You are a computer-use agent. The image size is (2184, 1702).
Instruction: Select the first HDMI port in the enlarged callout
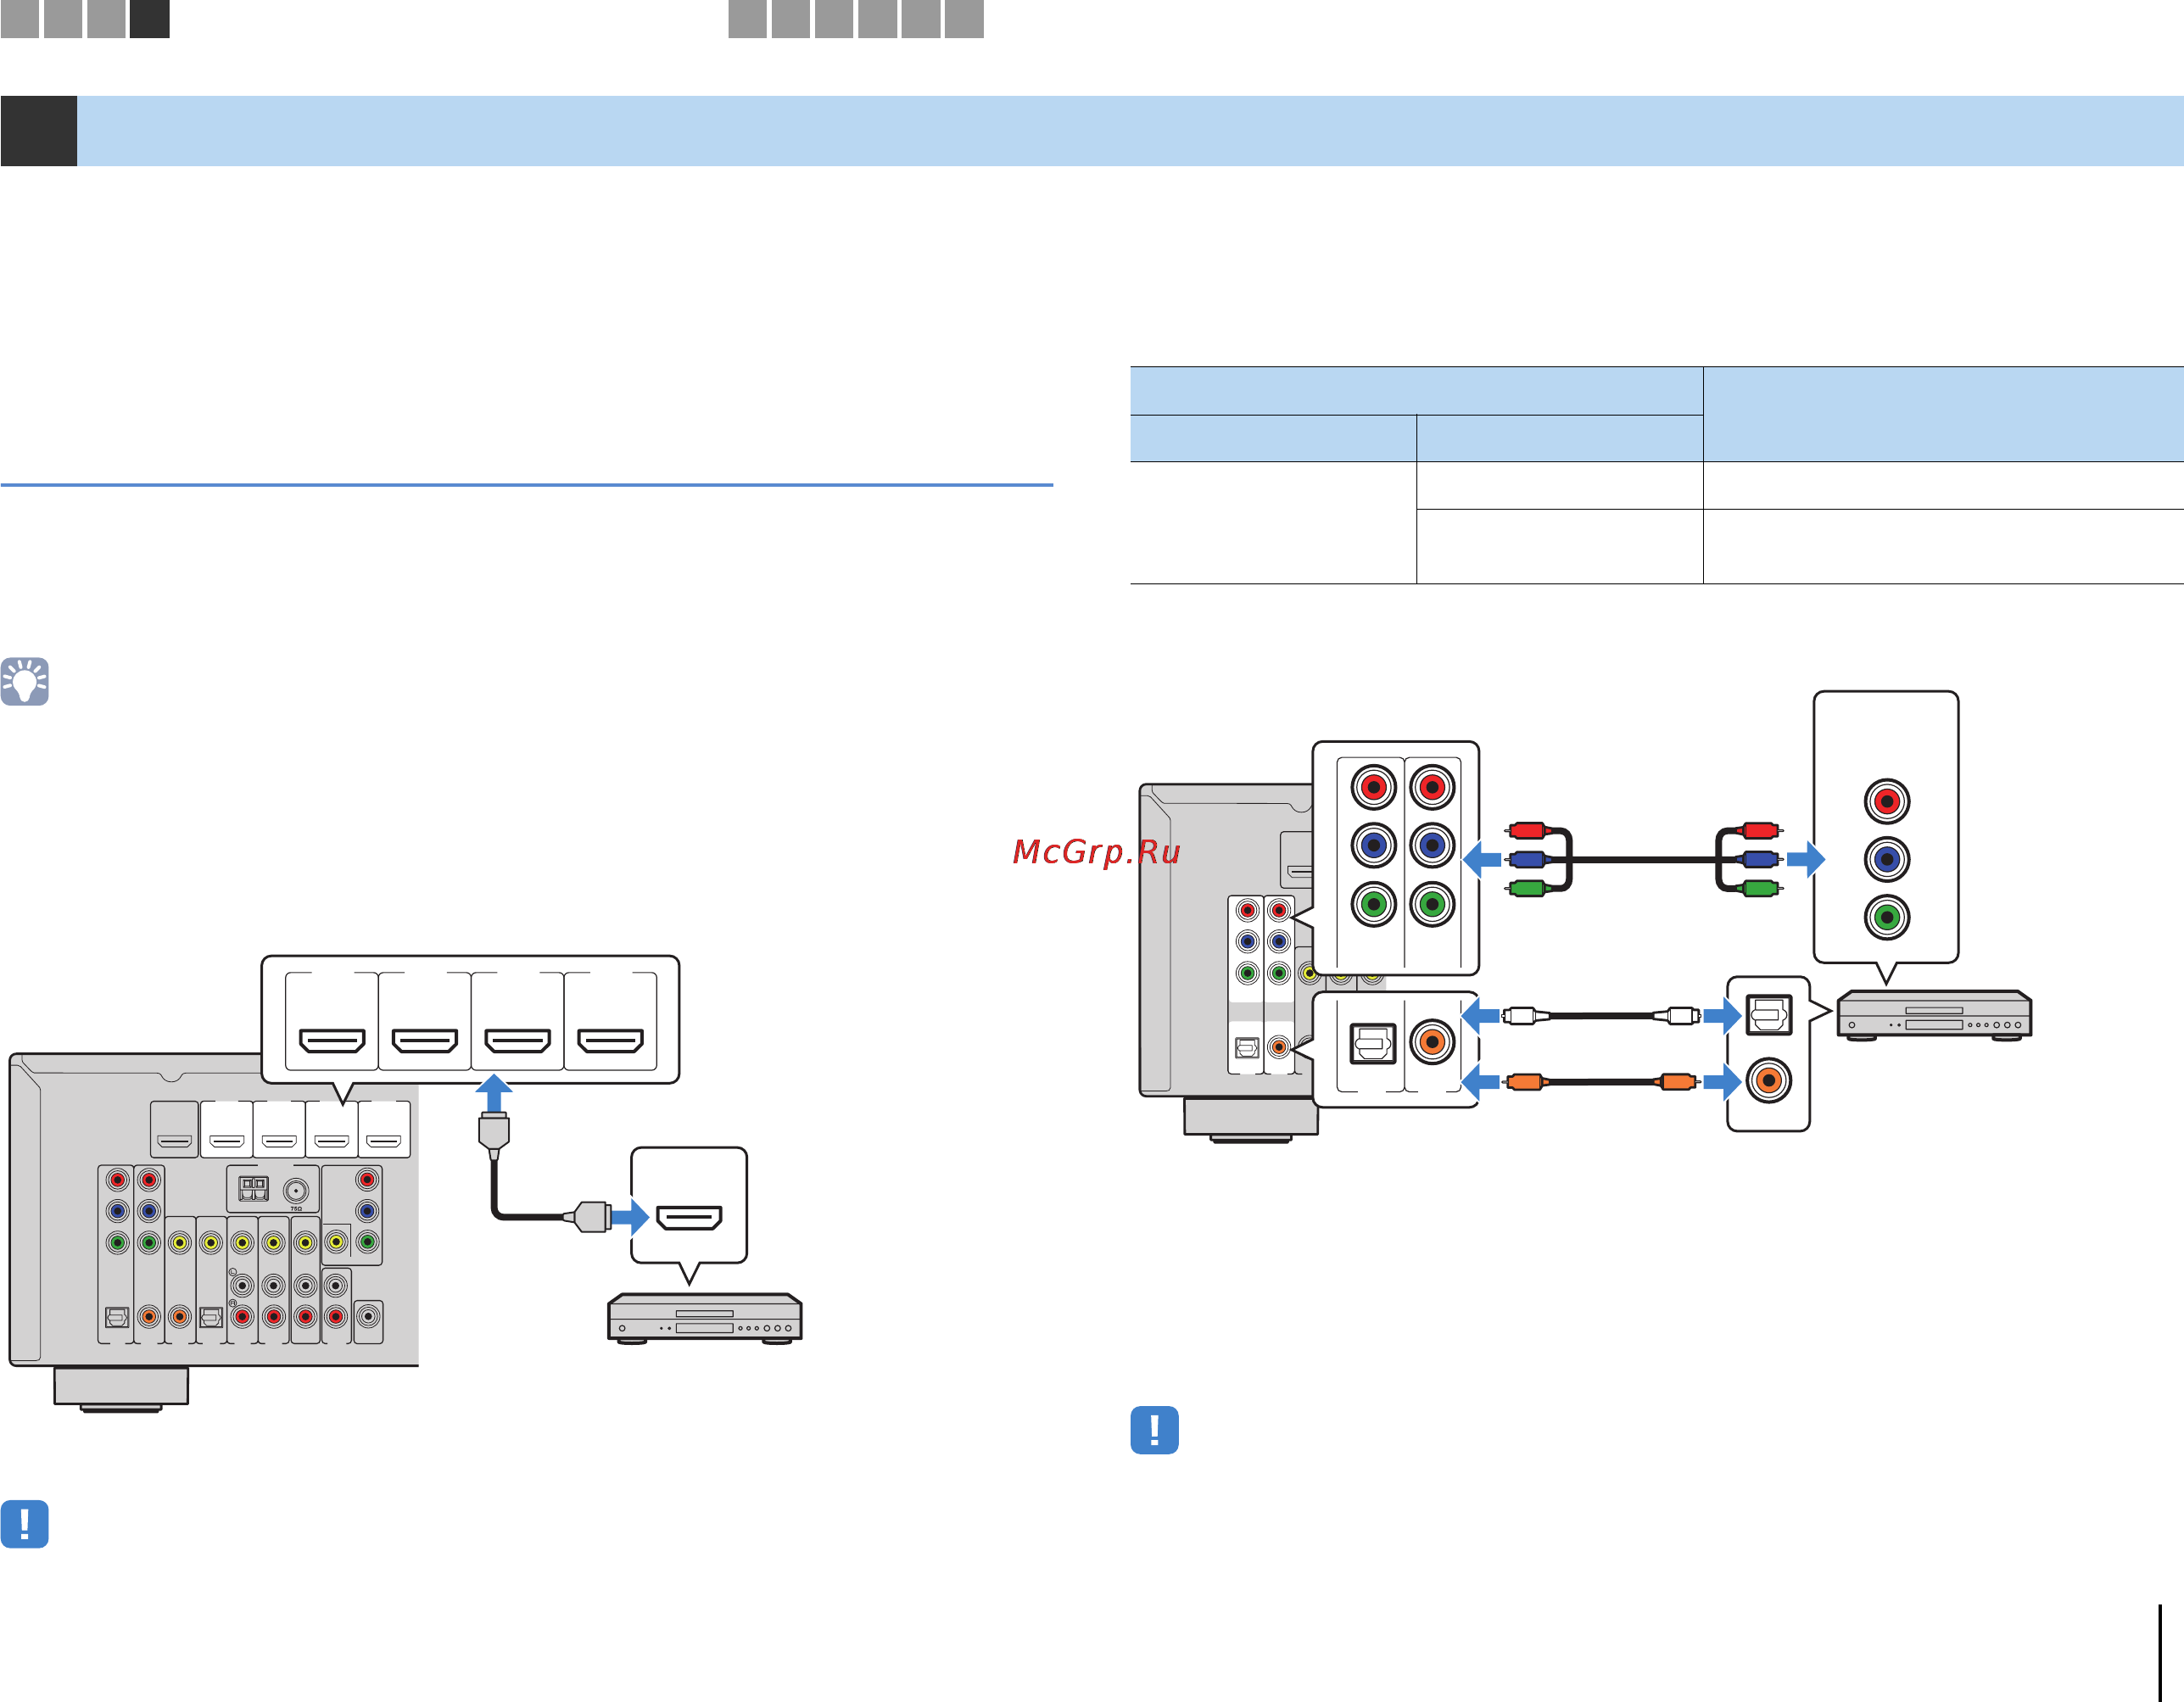(332, 1041)
